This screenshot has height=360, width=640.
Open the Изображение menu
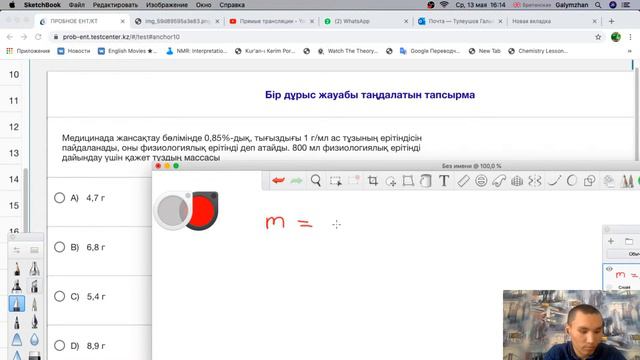click(x=167, y=5)
